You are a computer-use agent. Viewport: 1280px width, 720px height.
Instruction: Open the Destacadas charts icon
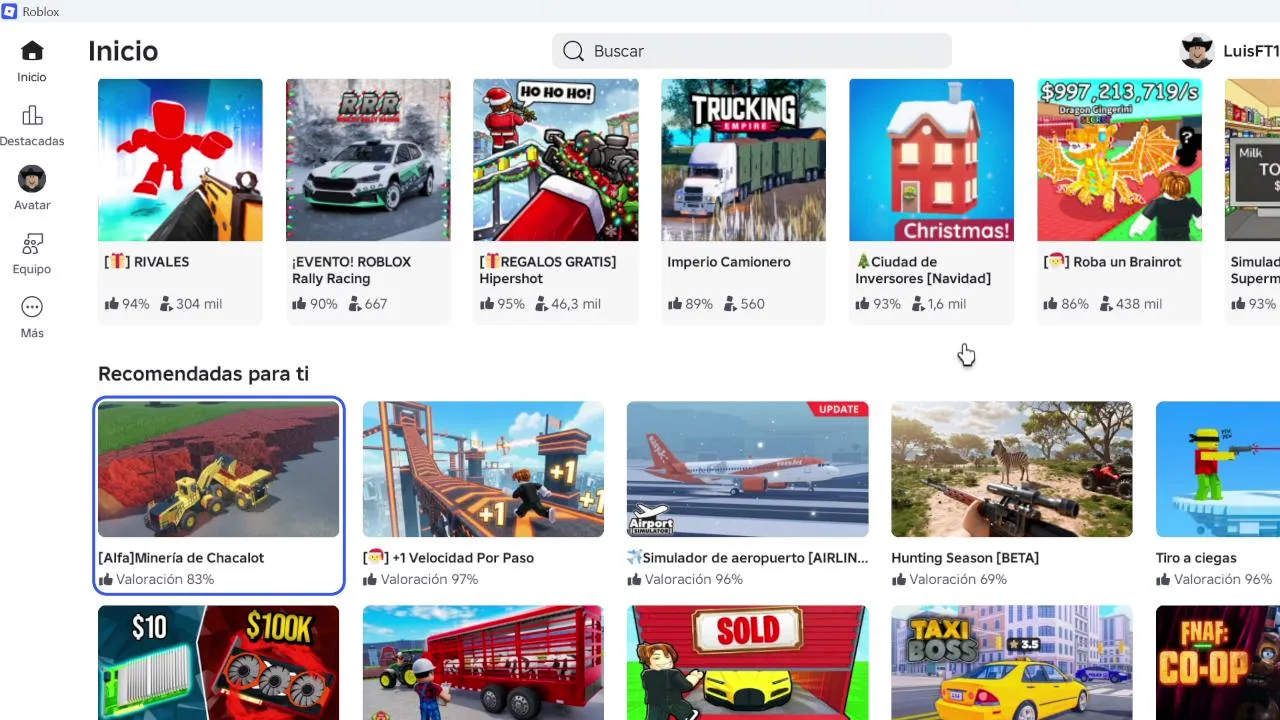click(32, 115)
